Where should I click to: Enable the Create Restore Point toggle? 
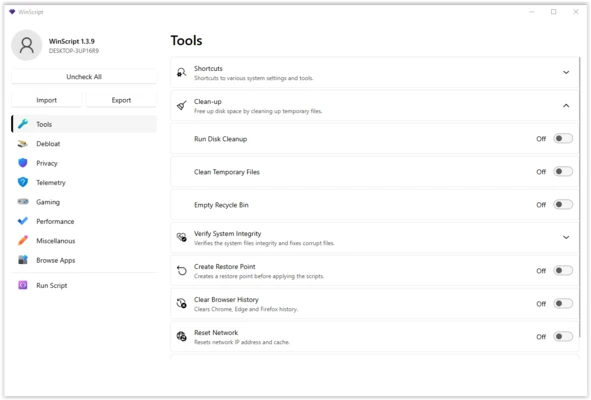click(563, 271)
